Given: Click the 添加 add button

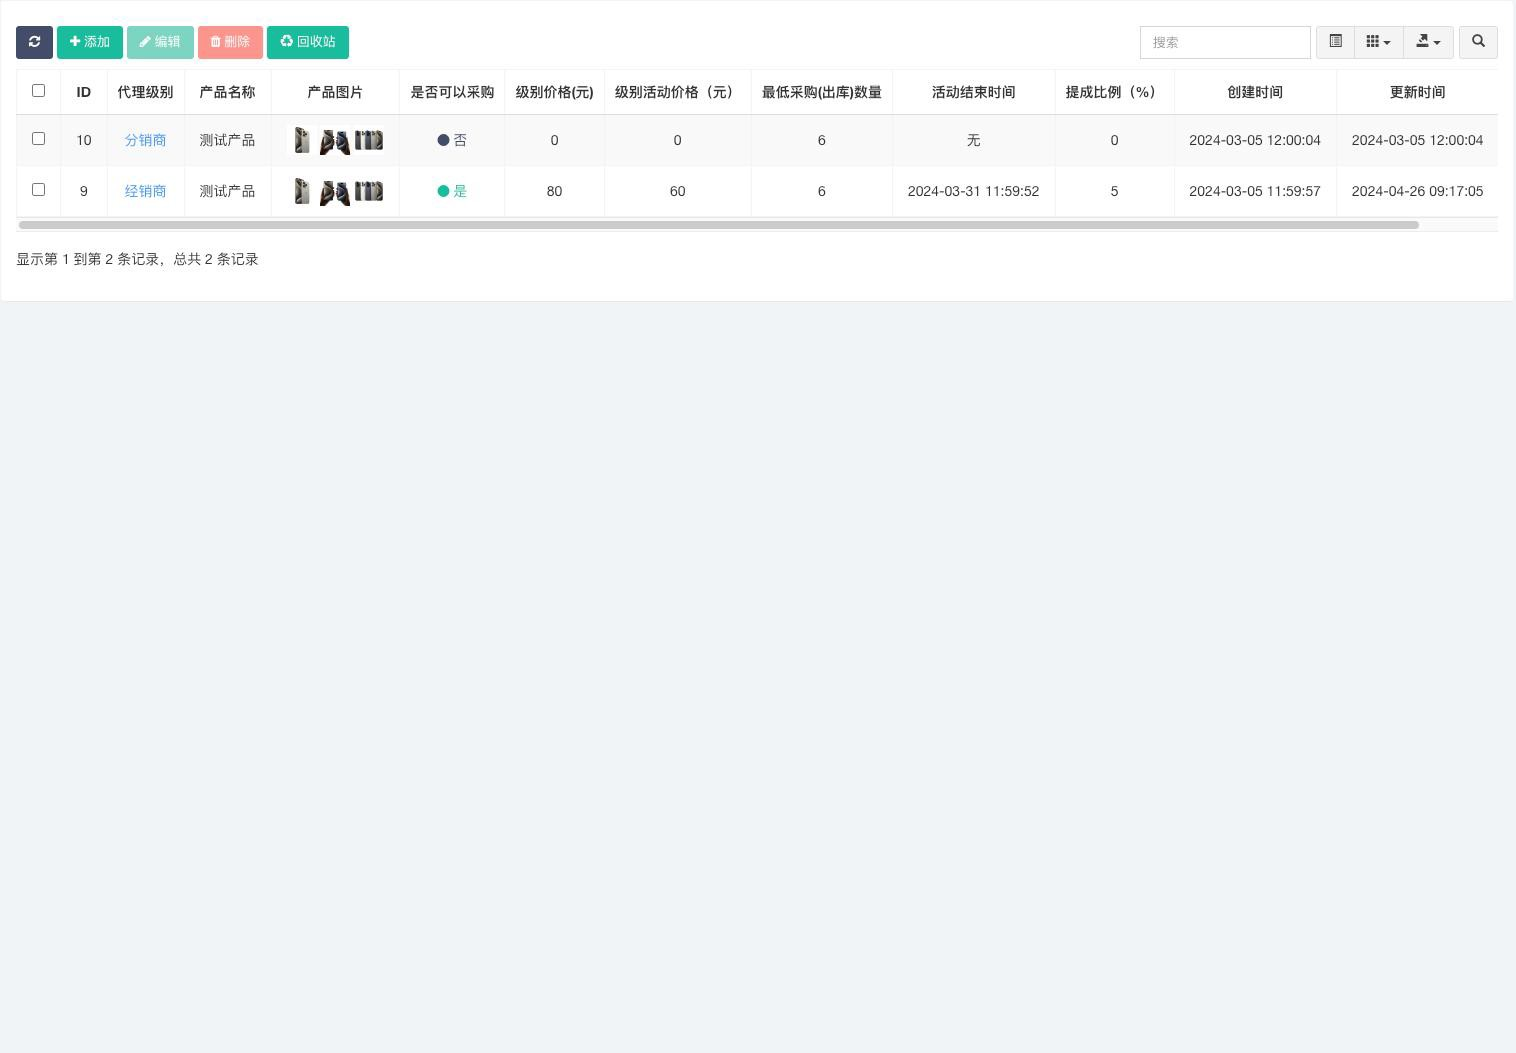Looking at the screenshot, I should tap(89, 42).
